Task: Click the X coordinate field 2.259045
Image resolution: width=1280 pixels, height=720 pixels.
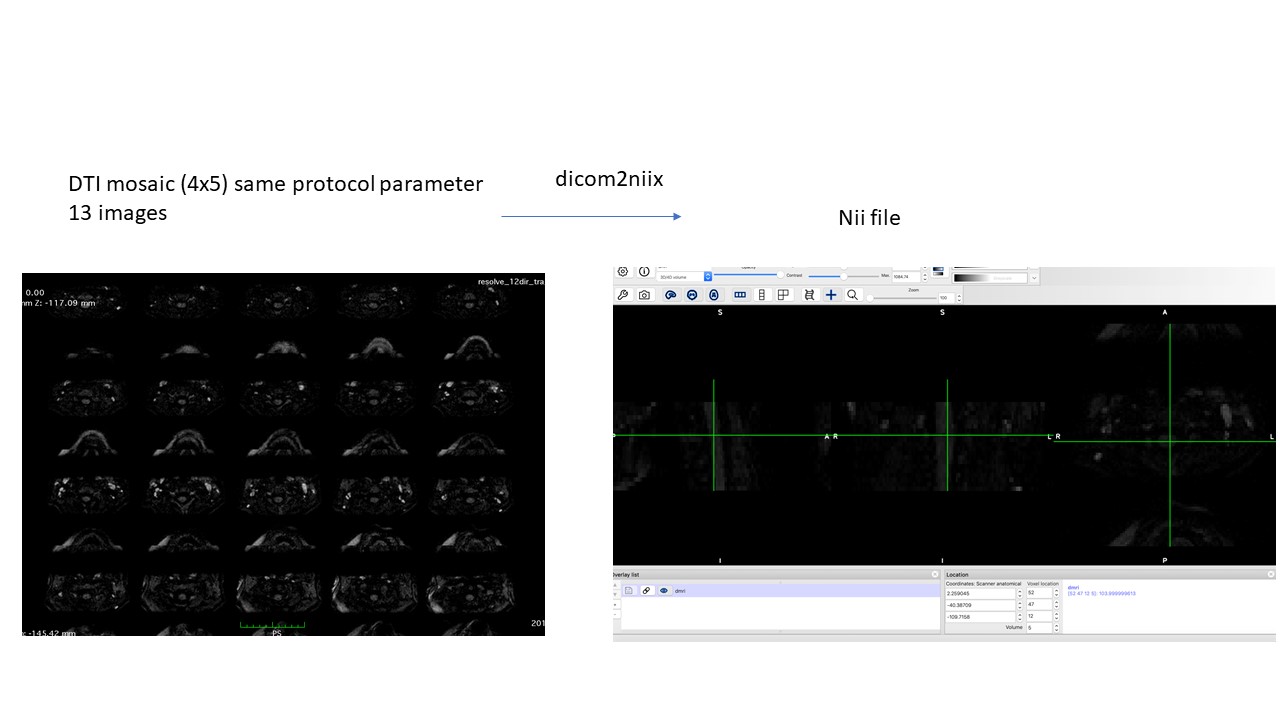Action: (x=980, y=593)
